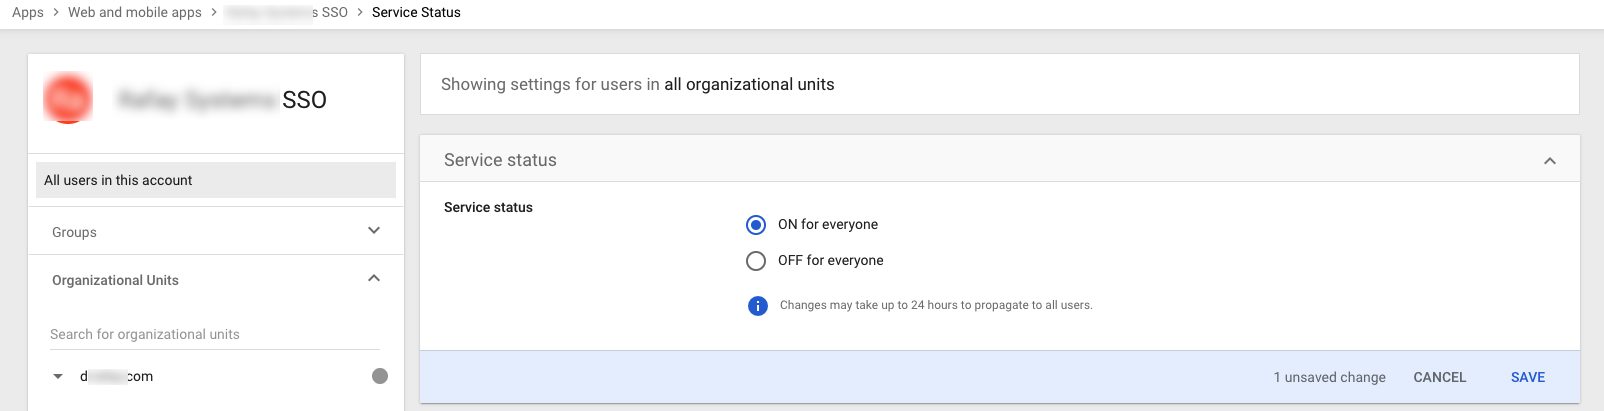Click CANCEL to discard change
The height and width of the screenshot is (411, 1604).
click(1440, 377)
